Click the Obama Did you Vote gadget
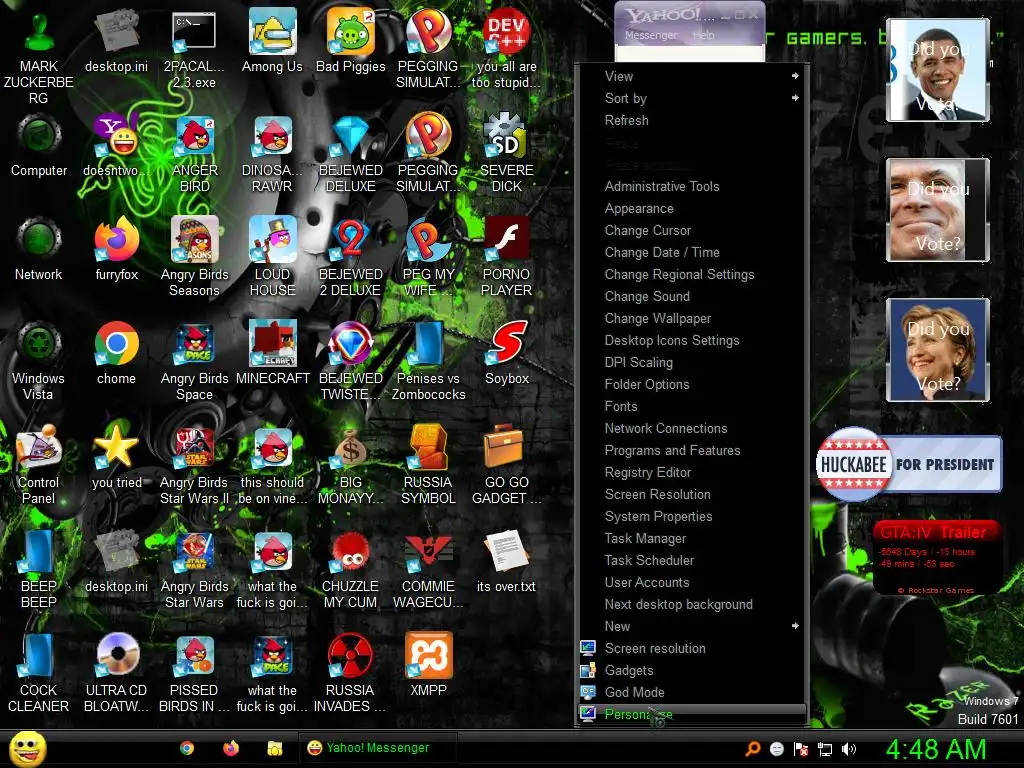Image resolution: width=1024 pixels, height=768 pixels. (938, 70)
